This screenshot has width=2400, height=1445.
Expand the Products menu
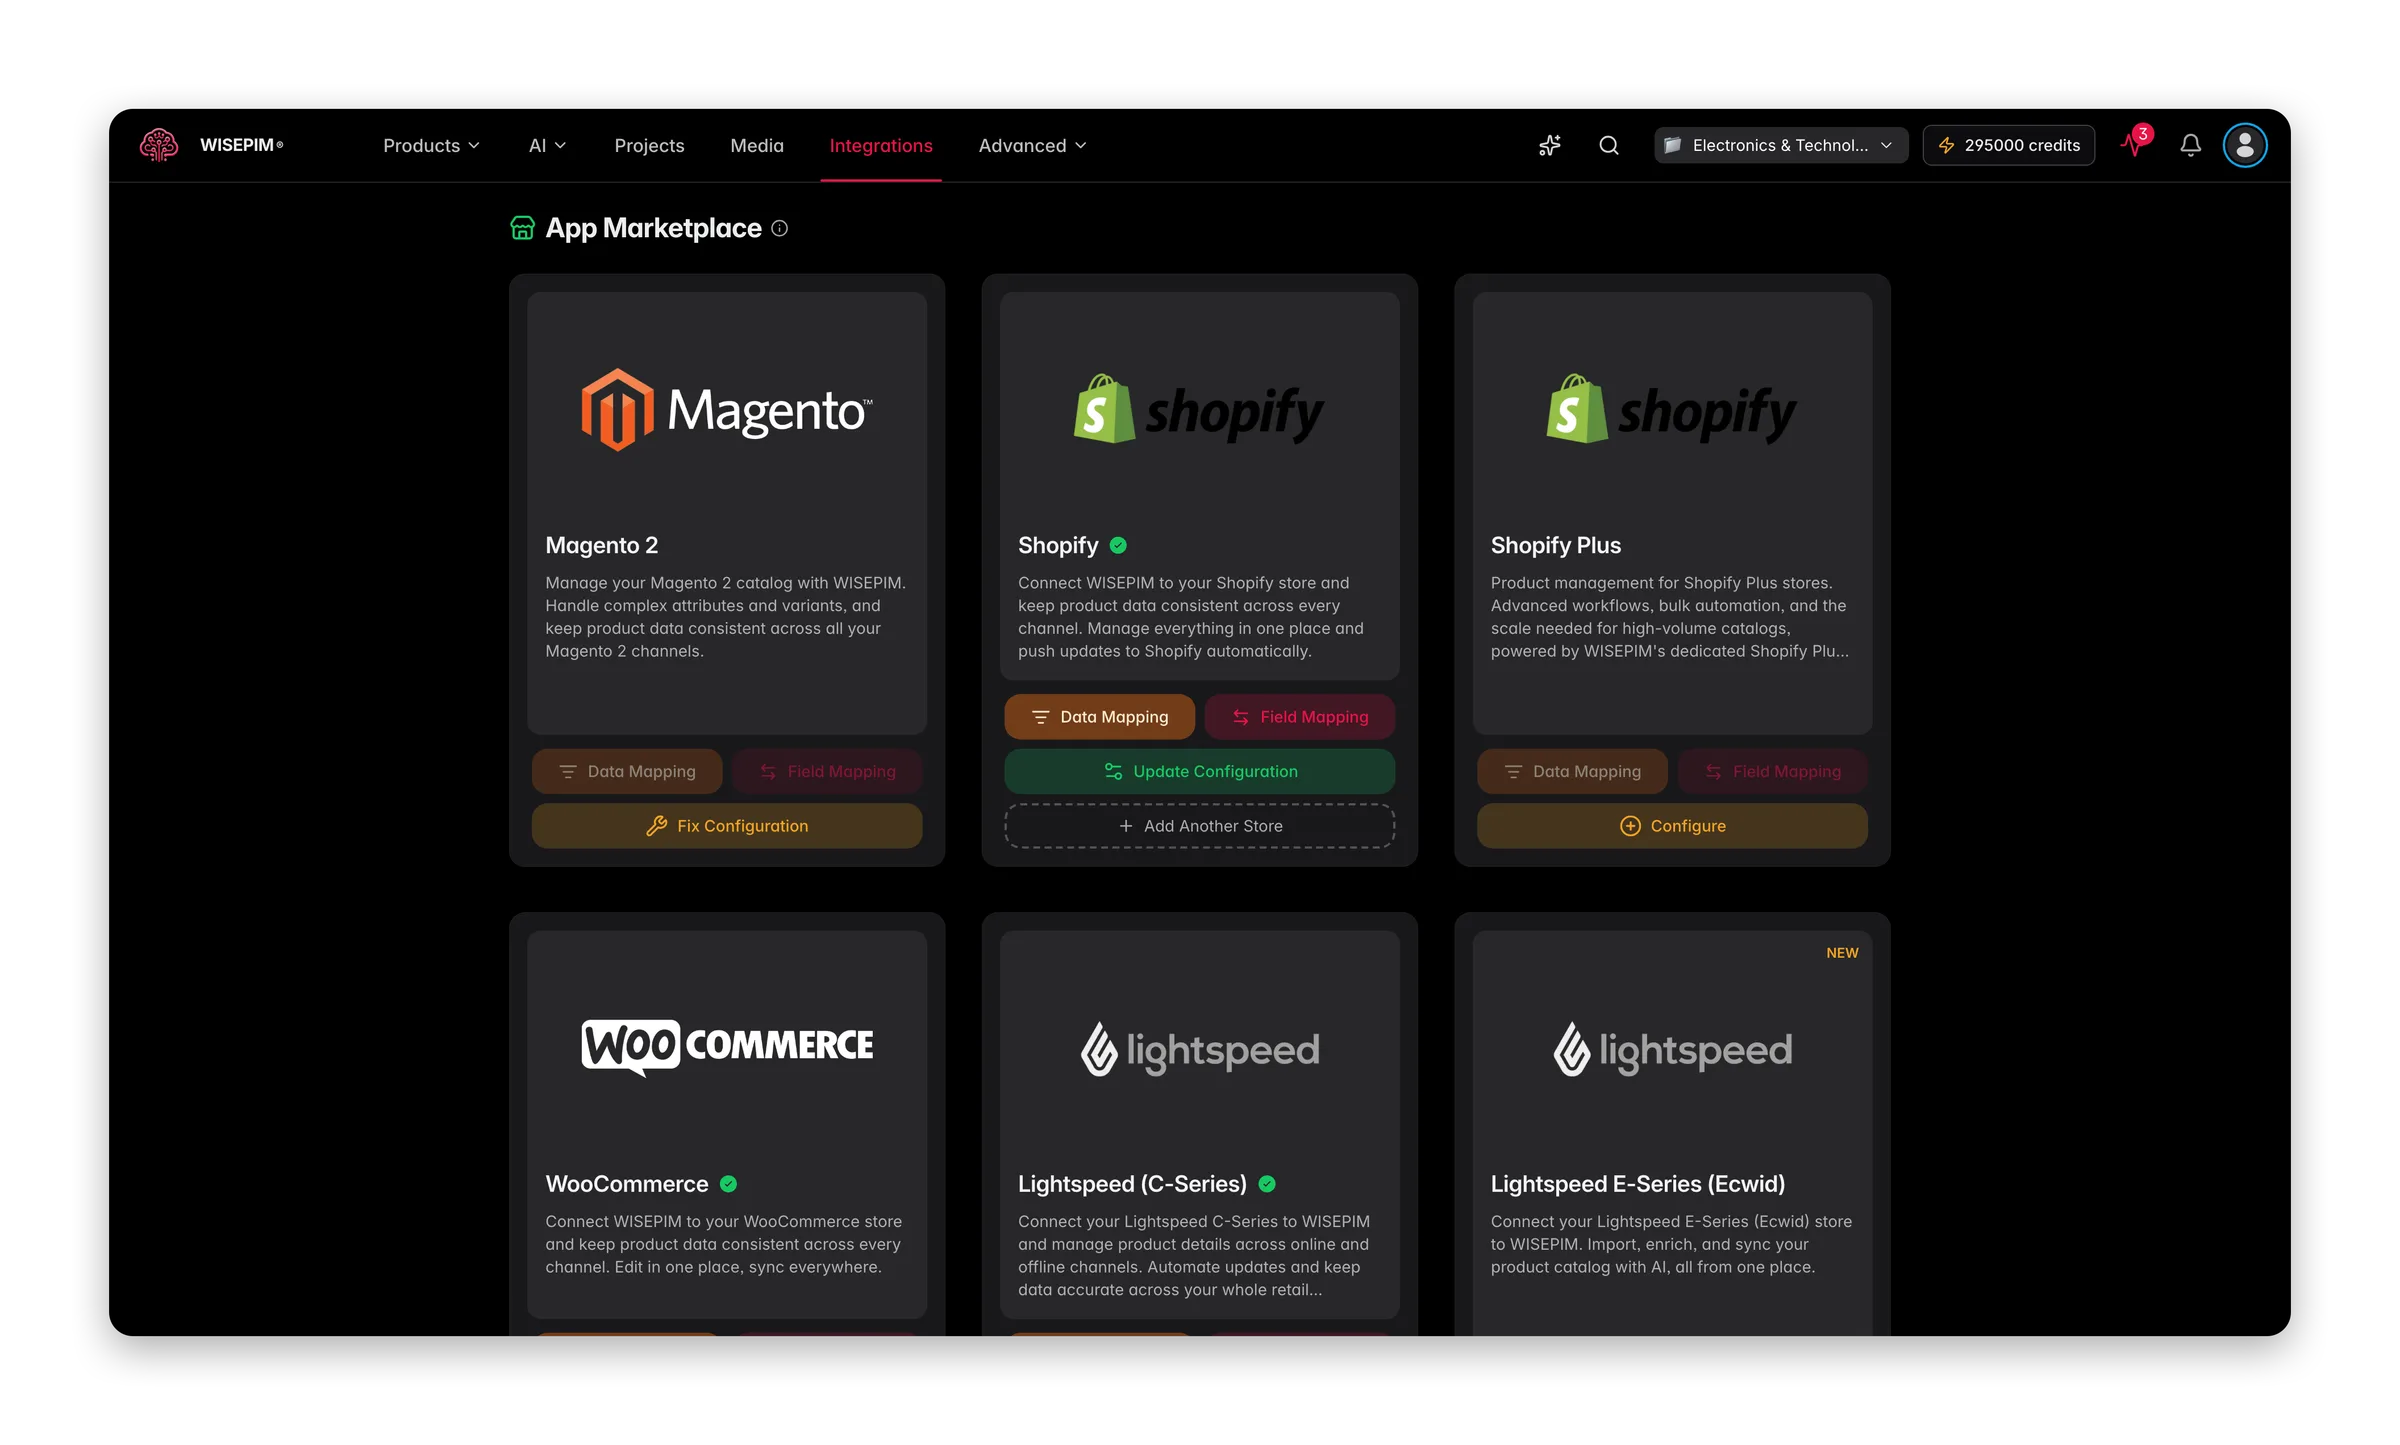pos(431,145)
